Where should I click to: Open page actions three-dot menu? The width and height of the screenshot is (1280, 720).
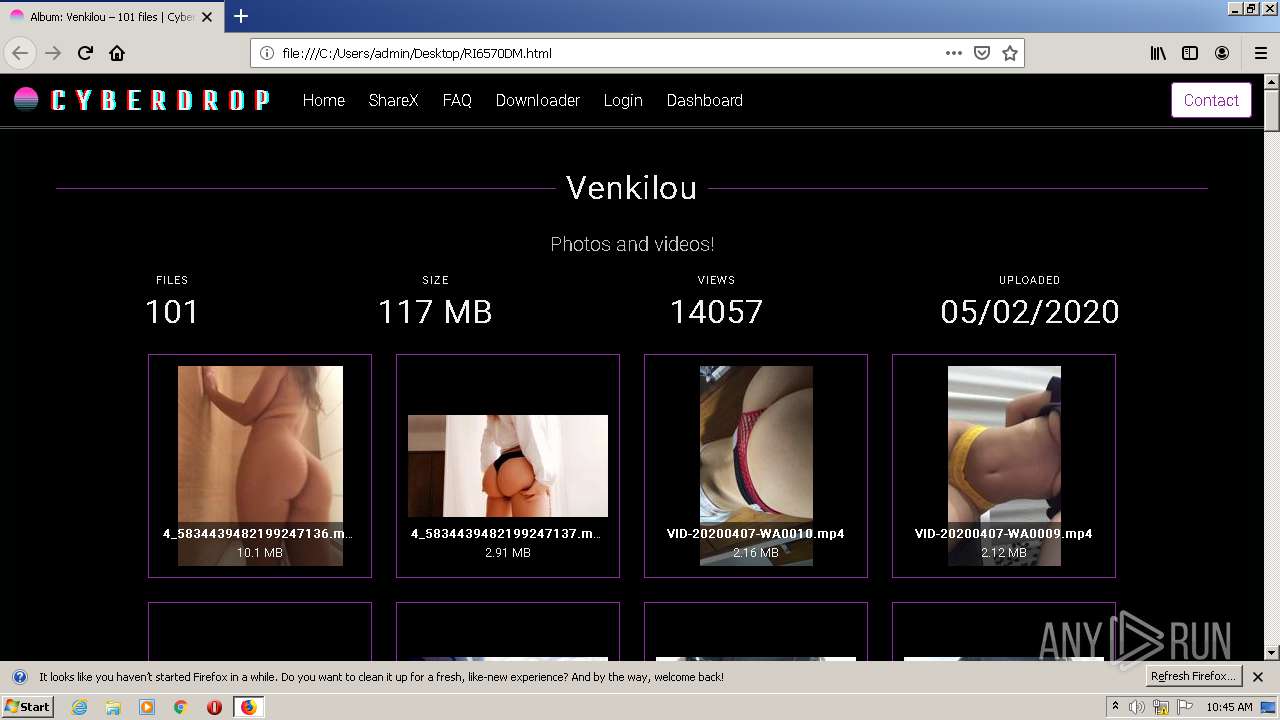pos(954,53)
